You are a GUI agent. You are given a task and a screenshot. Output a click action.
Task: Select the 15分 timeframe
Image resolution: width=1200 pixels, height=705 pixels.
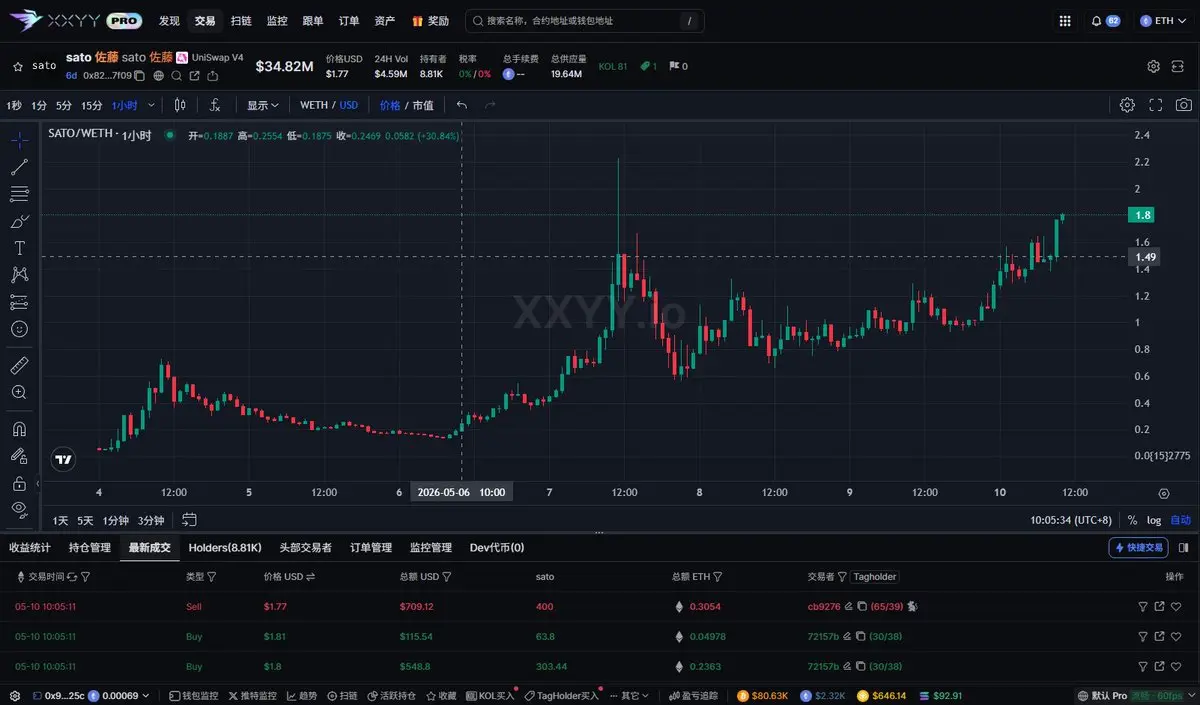(x=92, y=105)
